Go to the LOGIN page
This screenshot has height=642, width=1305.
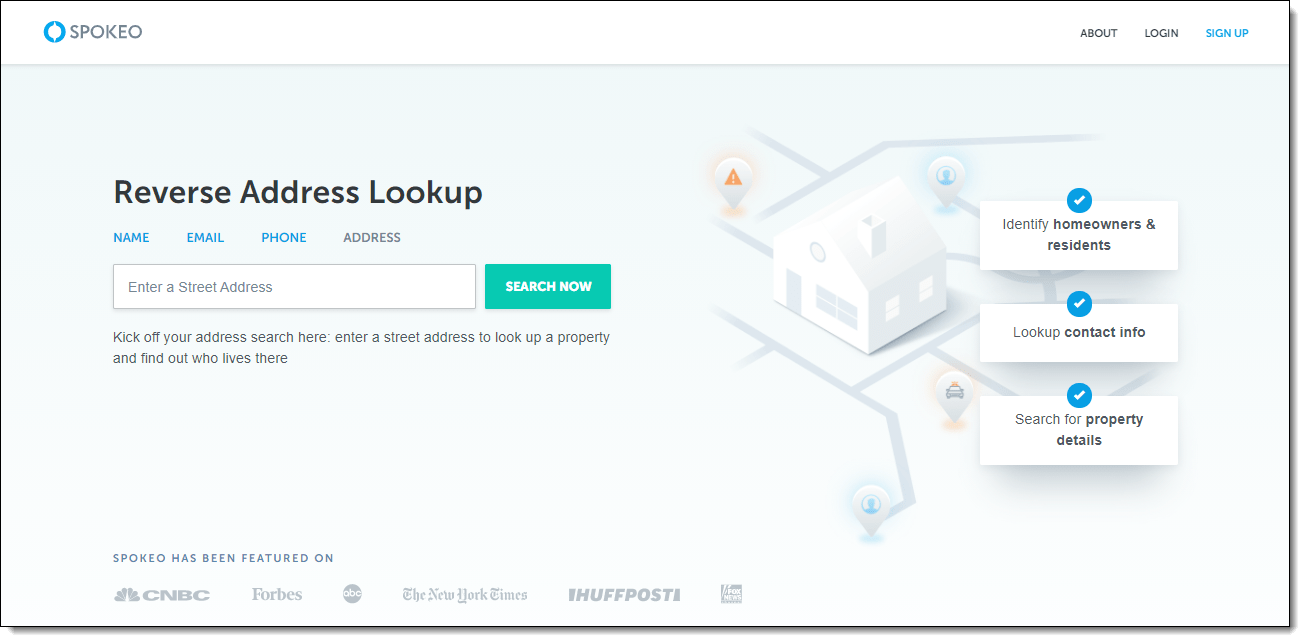coord(1161,33)
